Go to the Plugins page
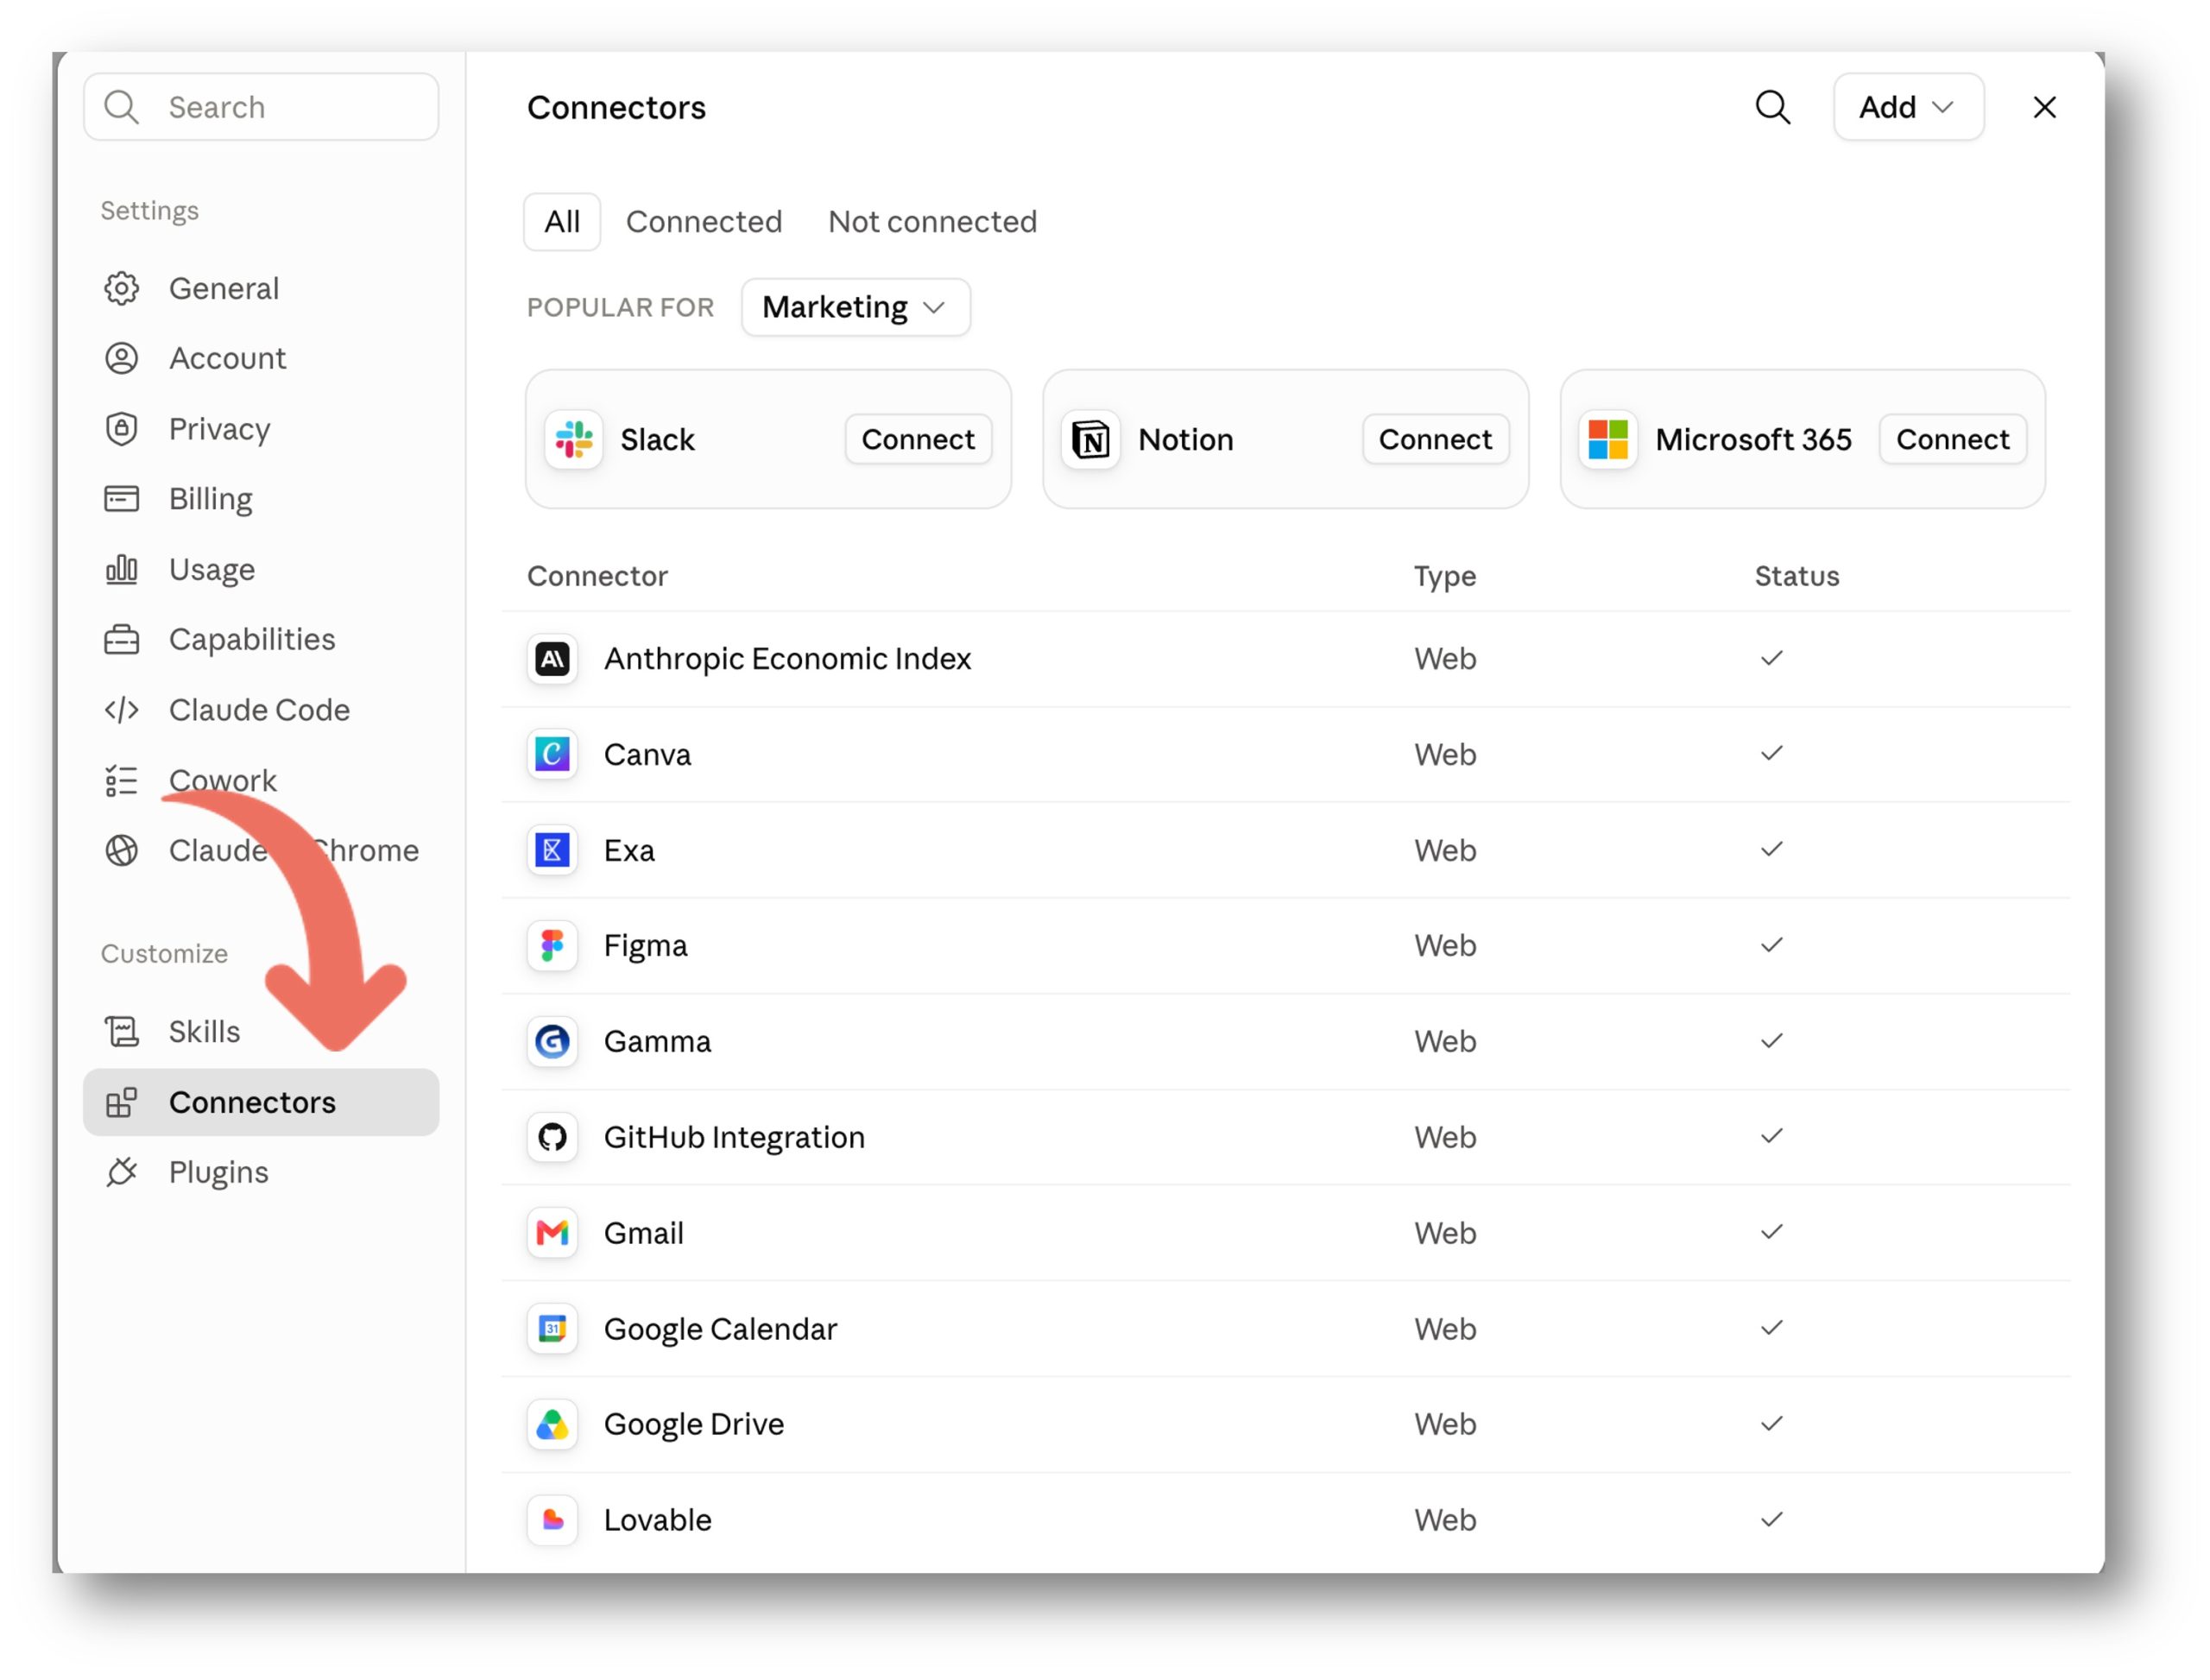The width and height of the screenshot is (2210, 1680). click(261, 1172)
